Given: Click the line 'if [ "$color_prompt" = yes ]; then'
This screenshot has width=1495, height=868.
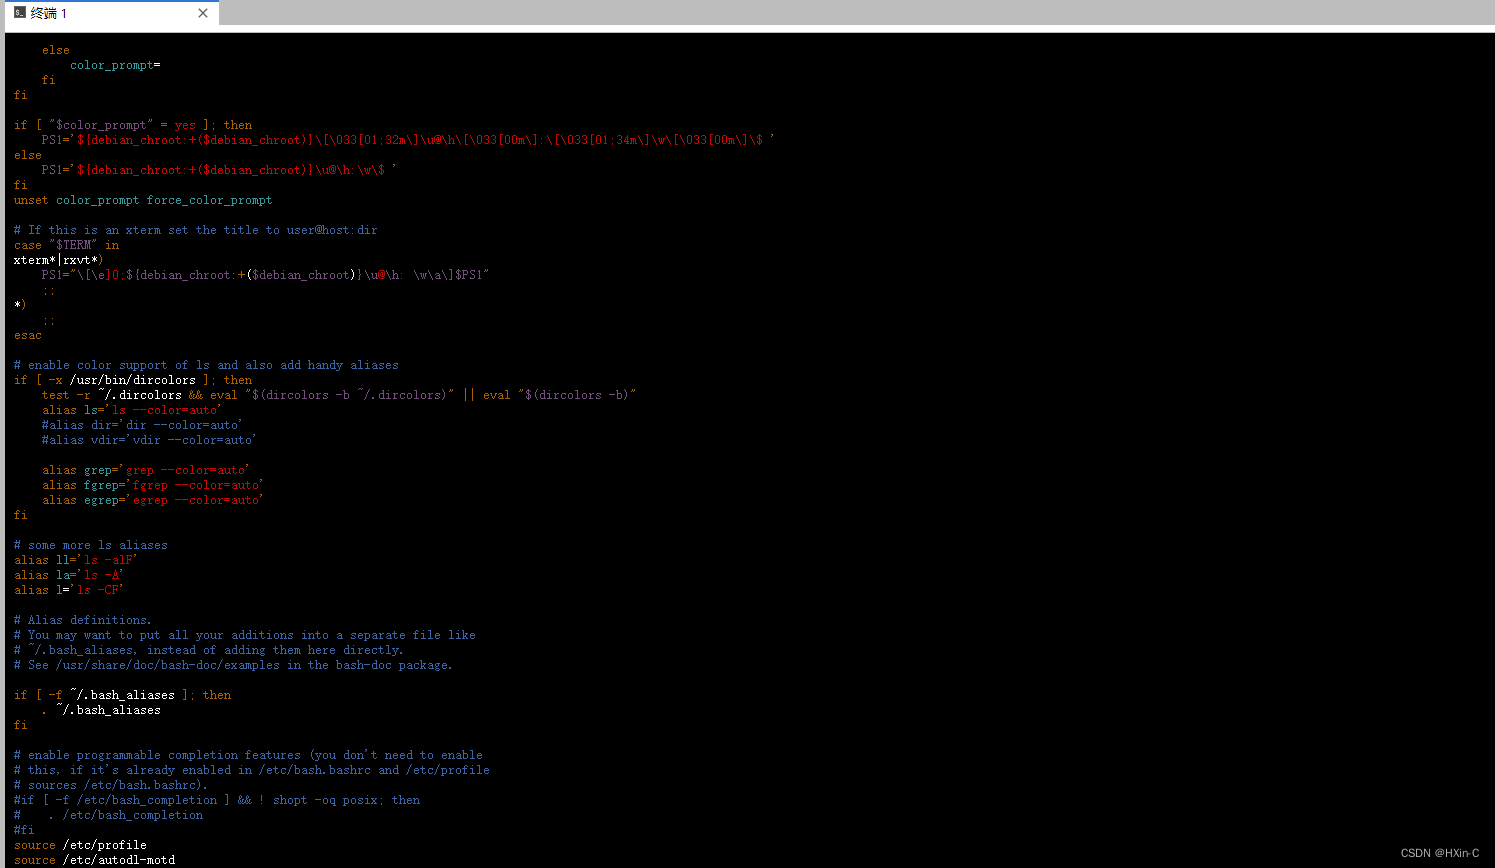Looking at the screenshot, I should [133, 125].
